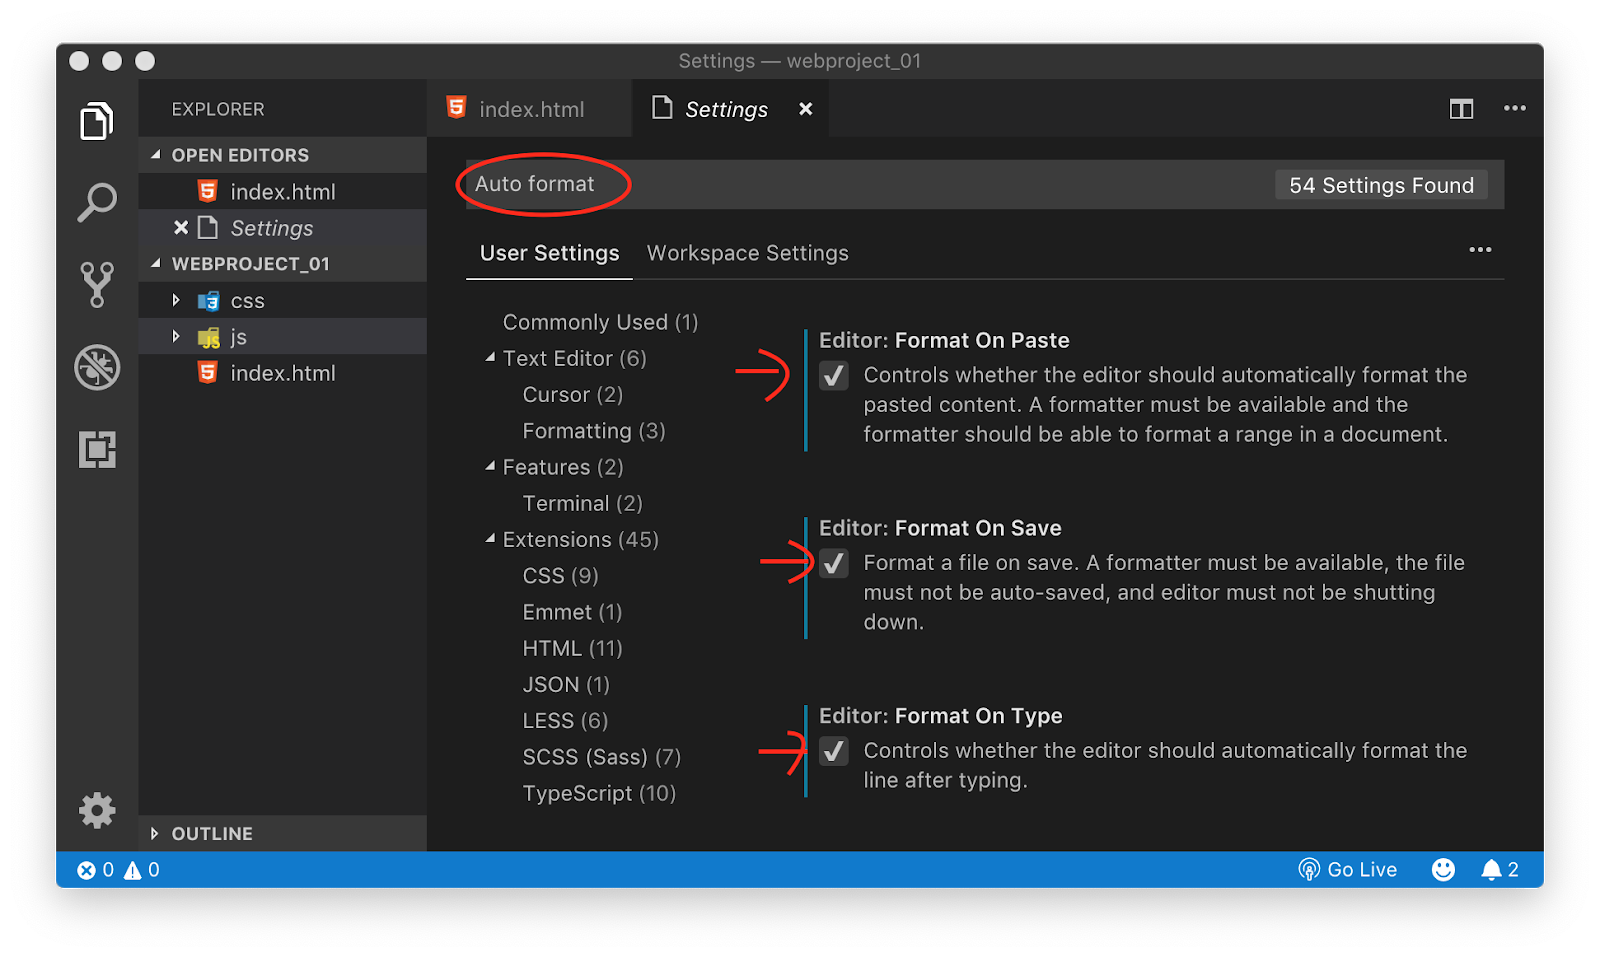Open more actions menu with ellipsis
Image resolution: width=1600 pixels, height=957 pixels.
1514,108
